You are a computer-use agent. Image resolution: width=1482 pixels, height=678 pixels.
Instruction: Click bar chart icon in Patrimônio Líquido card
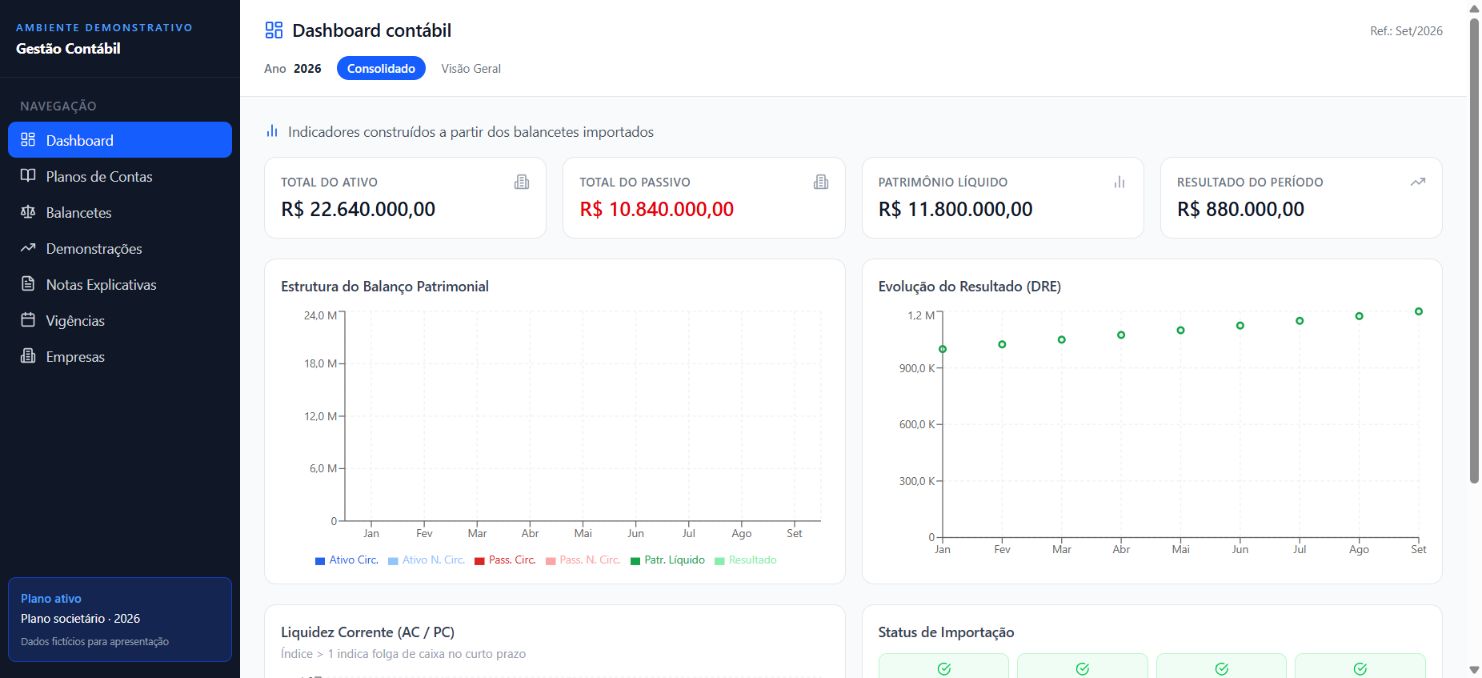click(1119, 182)
